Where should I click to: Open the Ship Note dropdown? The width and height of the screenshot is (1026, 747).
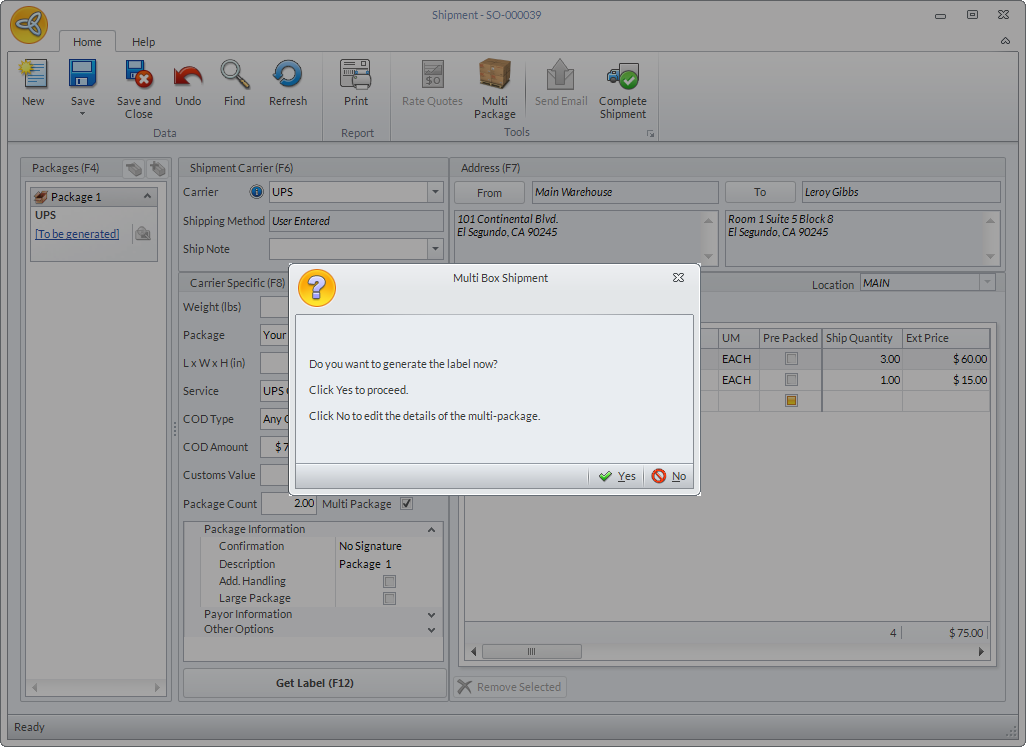click(435, 249)
